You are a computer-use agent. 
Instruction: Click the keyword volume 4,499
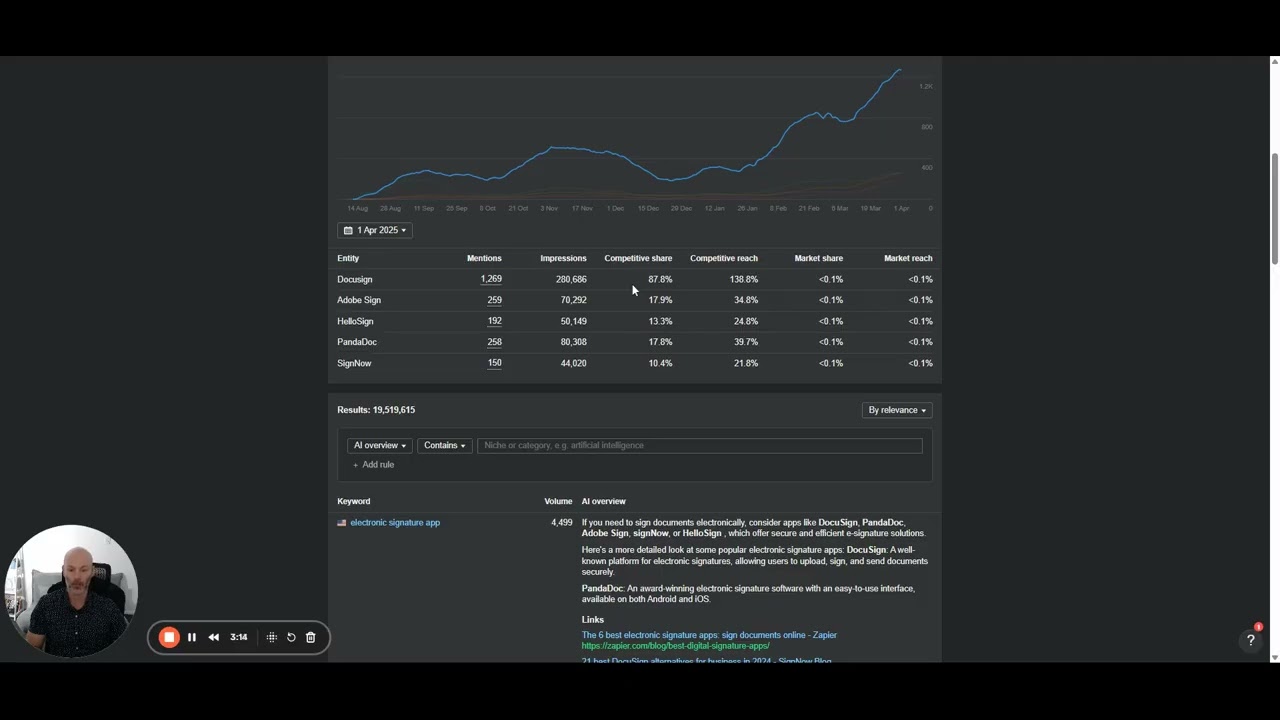point(562,522)
